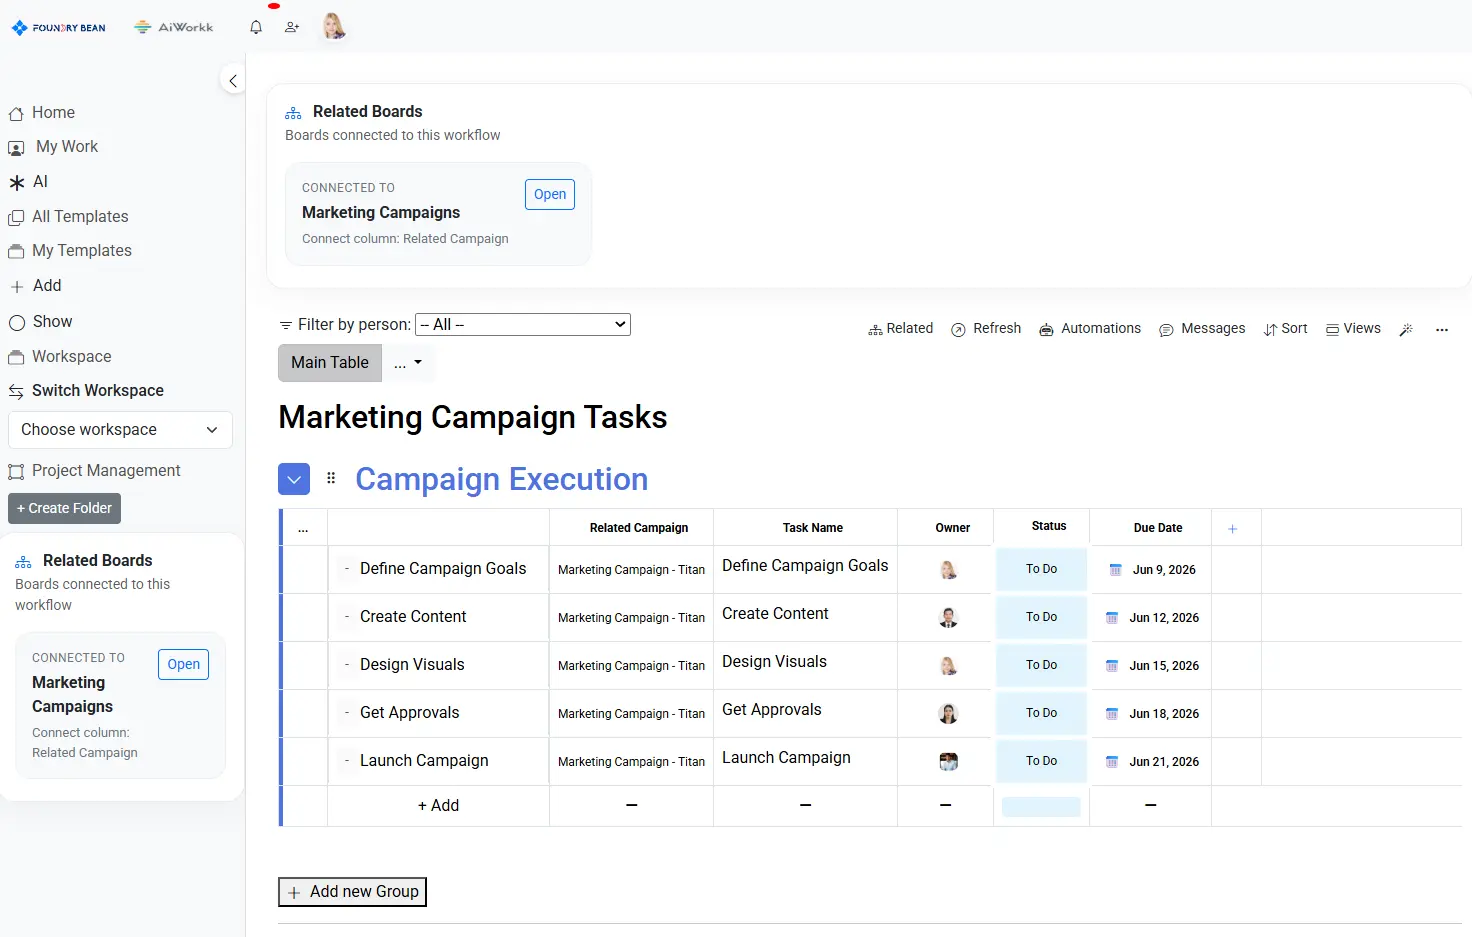
Task: Open the notifications bell
Action: point(256,27)
